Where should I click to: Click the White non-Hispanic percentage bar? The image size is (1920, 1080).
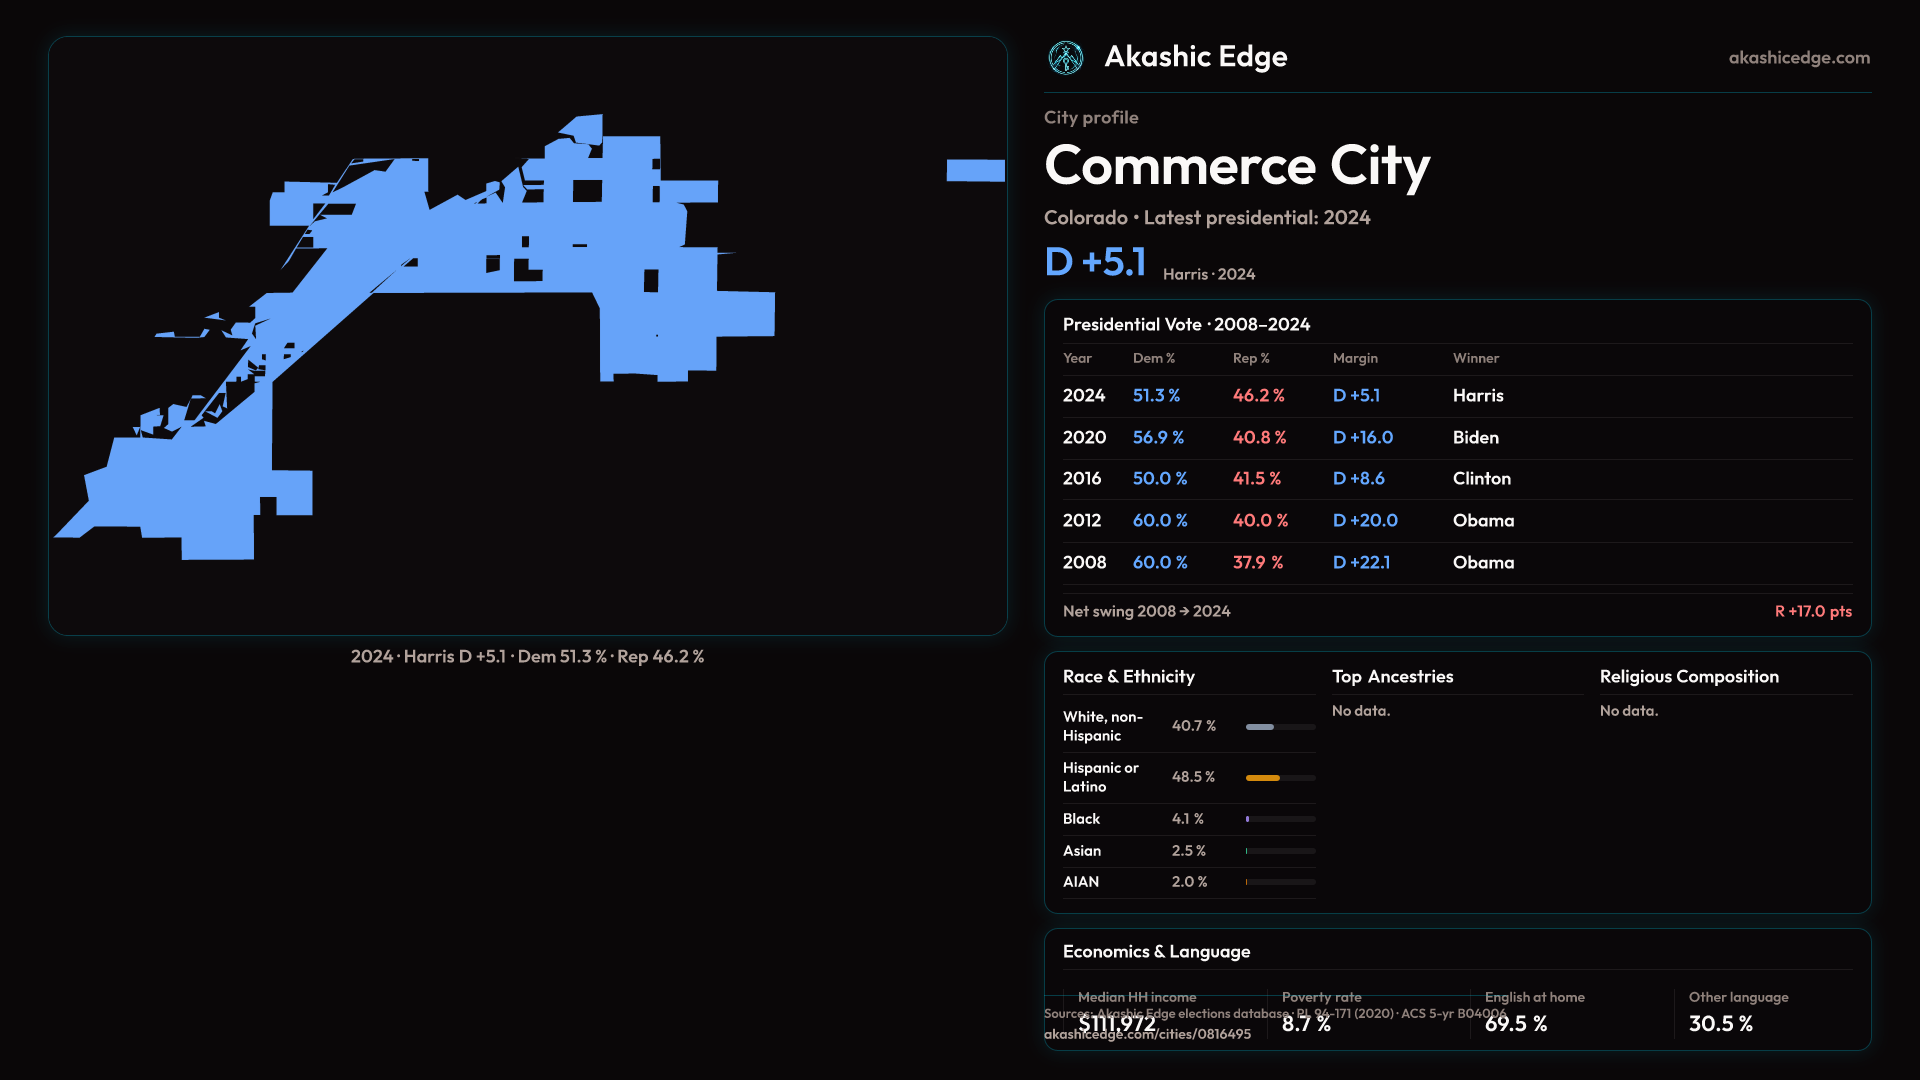click(x=1260, y=727)
